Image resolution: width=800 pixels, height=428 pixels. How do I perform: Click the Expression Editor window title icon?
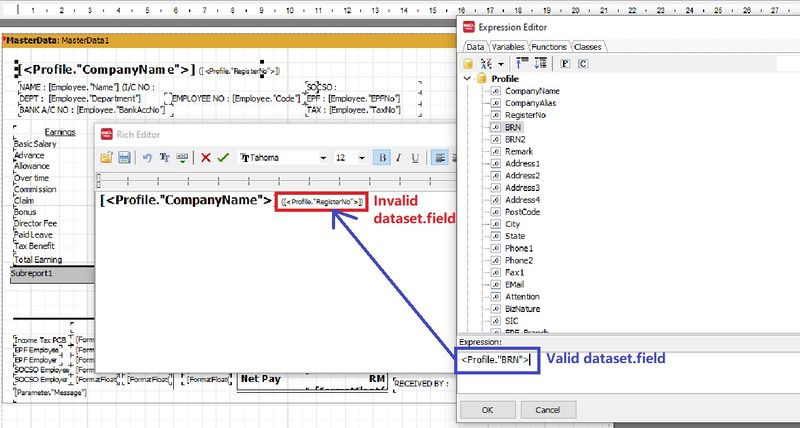pos(469,27)
